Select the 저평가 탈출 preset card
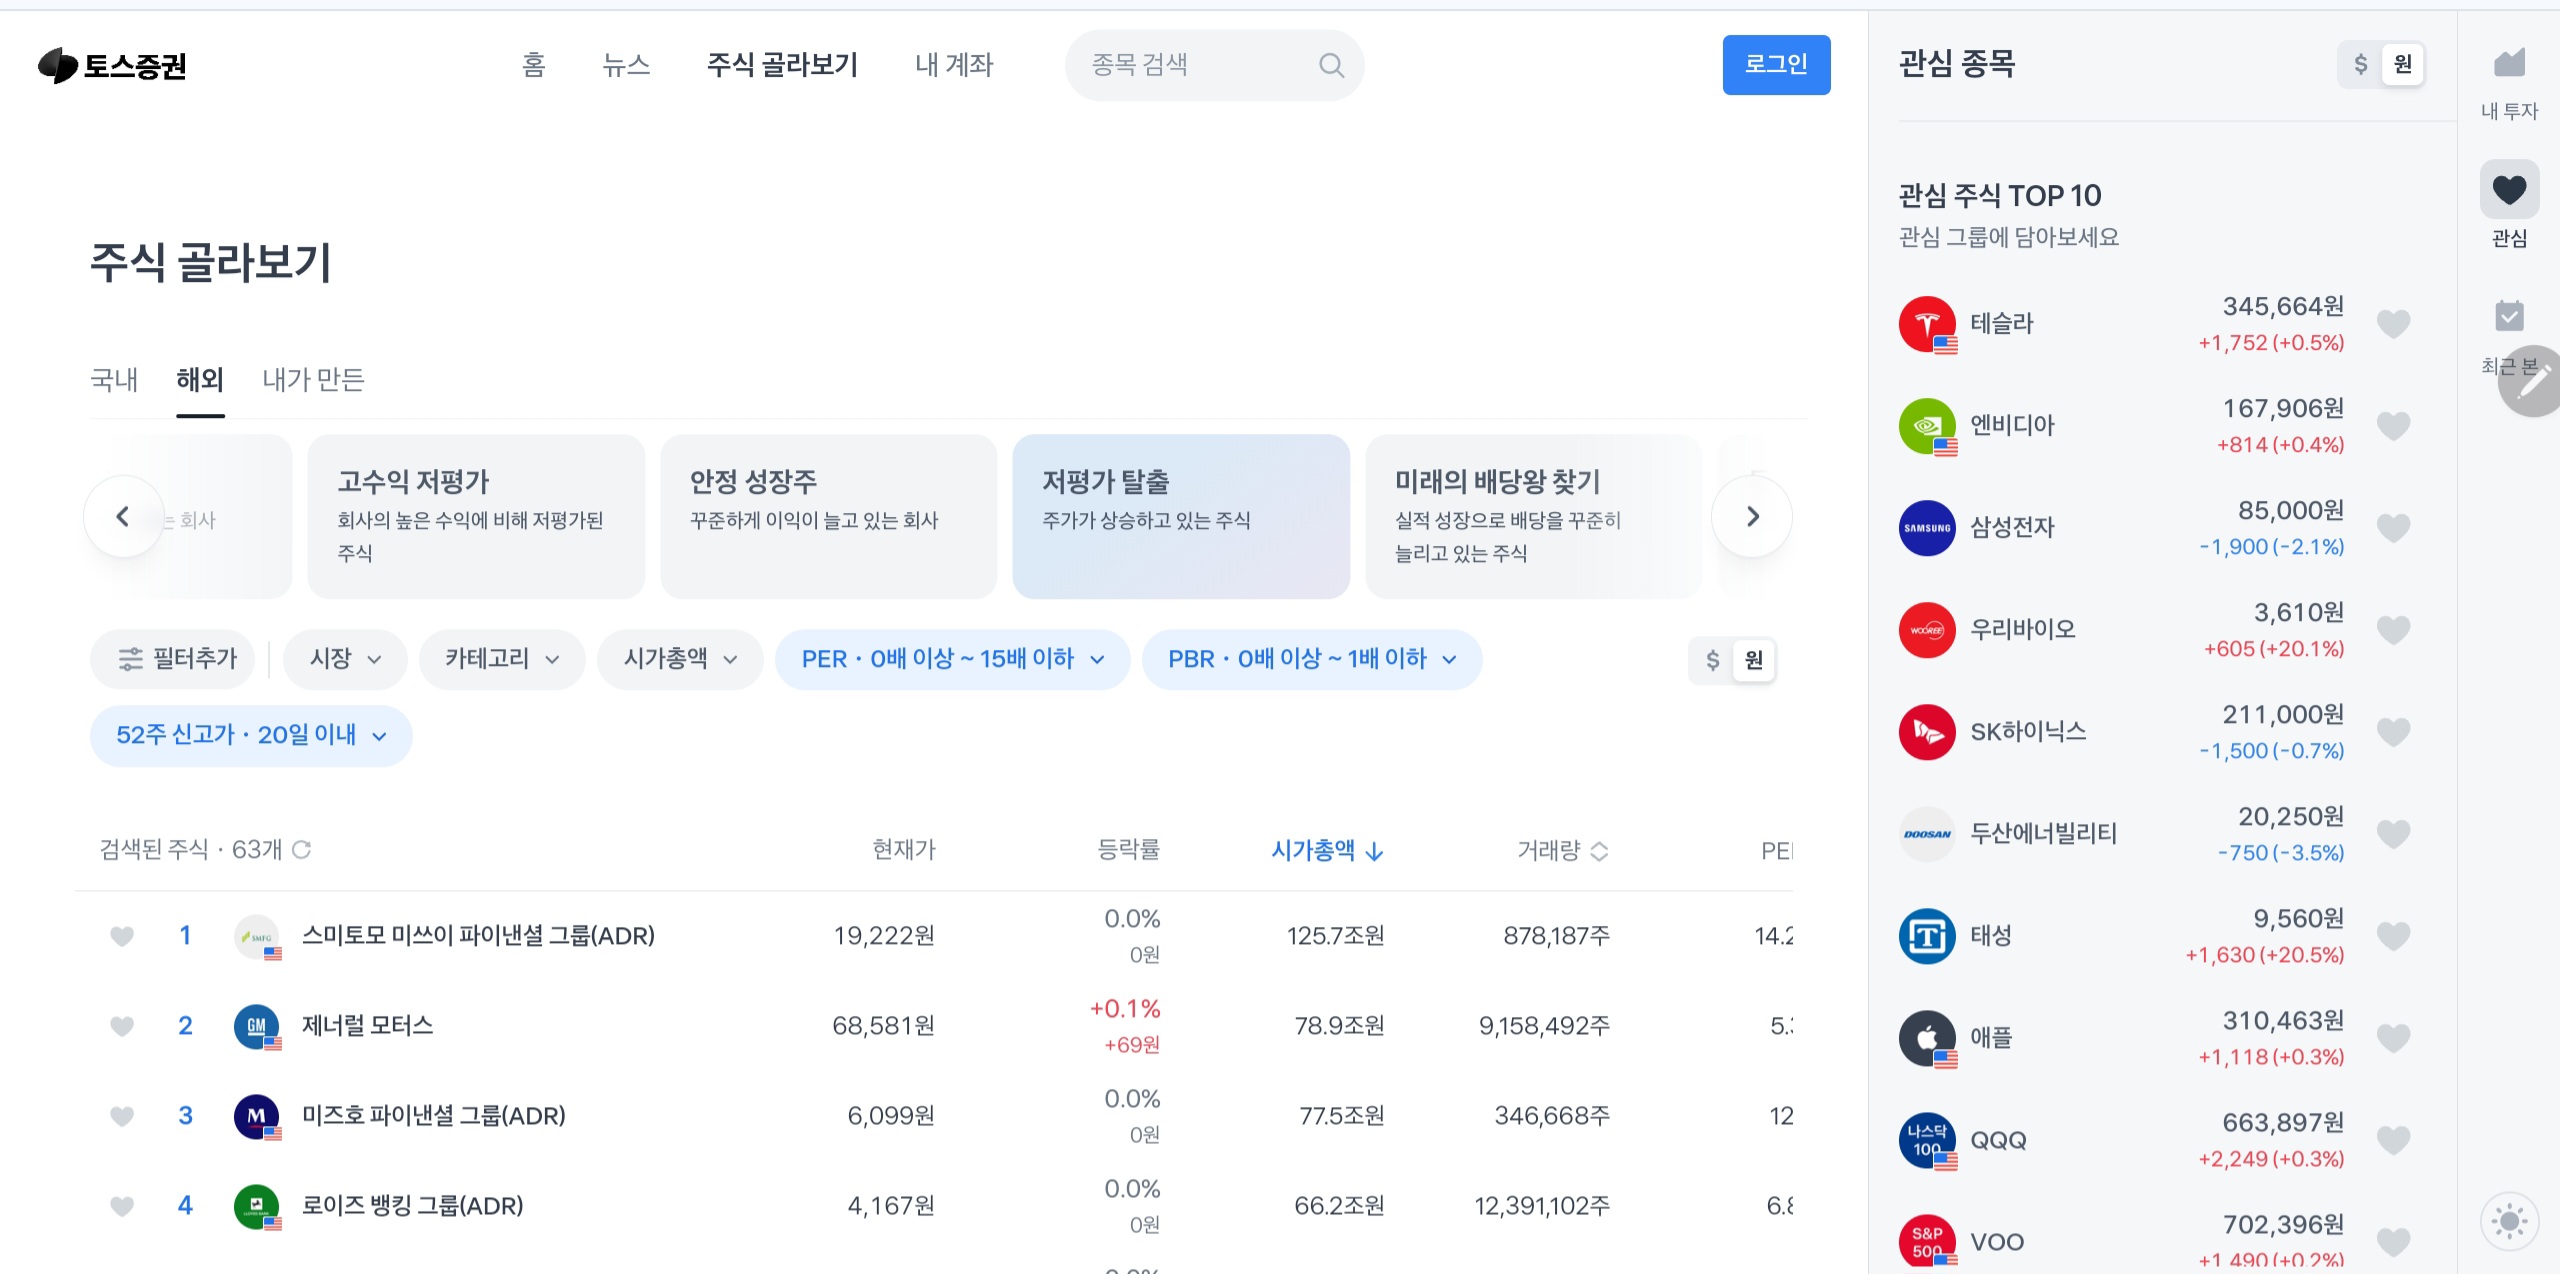The height and width of the screenshot is (1274, 2560). [1181, 516]
